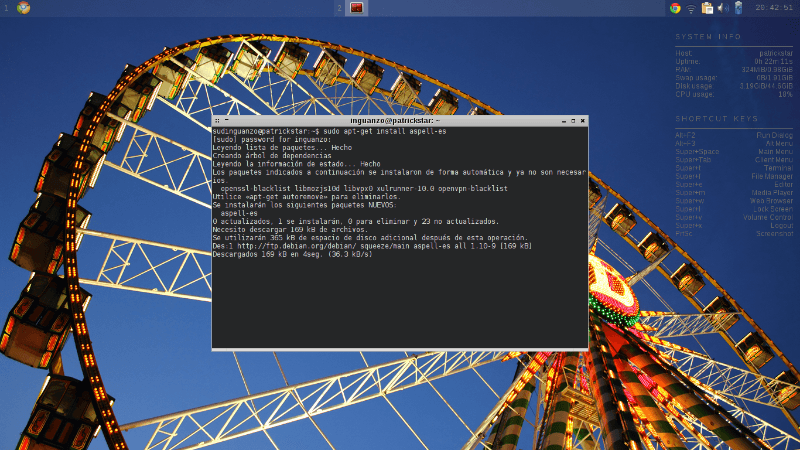This screenshot has width=800, height=450.
Task: Click the 'Disk usage:' row
Action: pyautogui.click(x=734, y=86)
